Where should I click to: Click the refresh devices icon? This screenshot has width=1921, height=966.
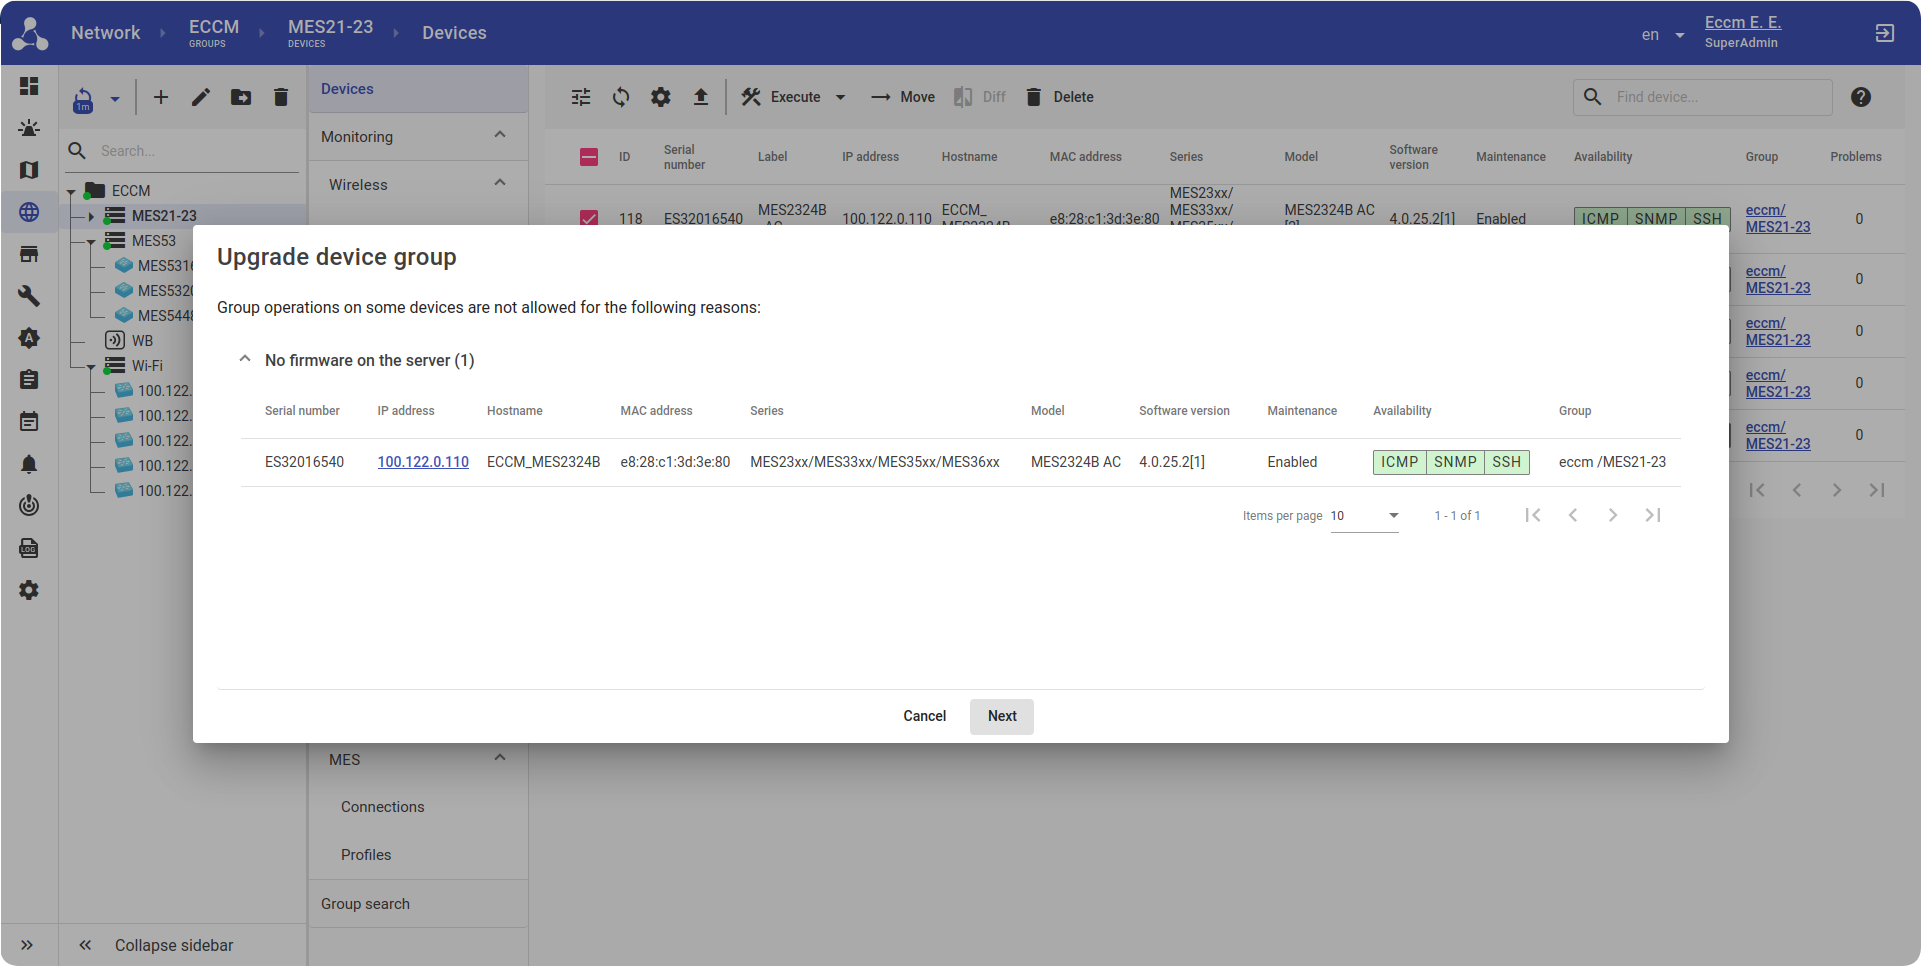tap(621, 97)
